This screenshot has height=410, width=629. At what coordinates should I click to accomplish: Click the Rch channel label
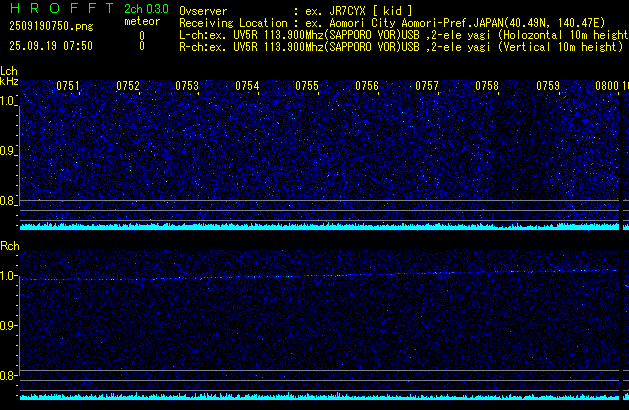pos(9,246)
